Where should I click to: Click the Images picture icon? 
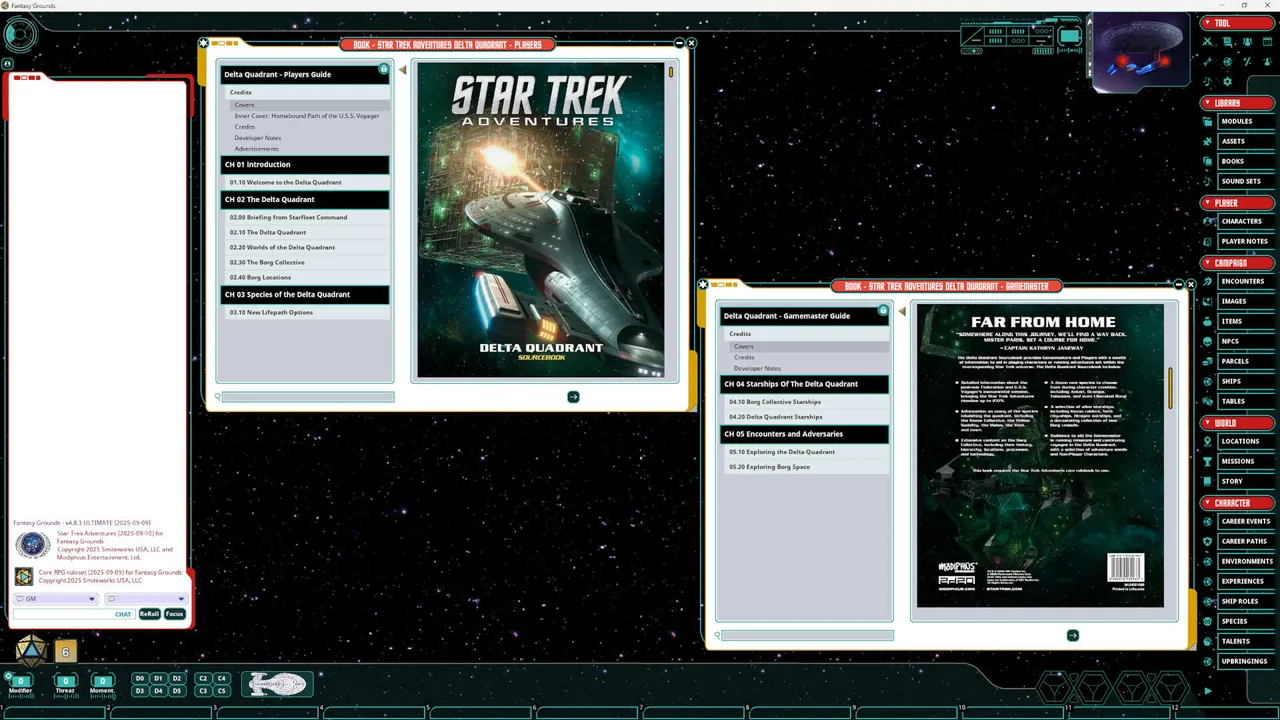coord(1208,301)
